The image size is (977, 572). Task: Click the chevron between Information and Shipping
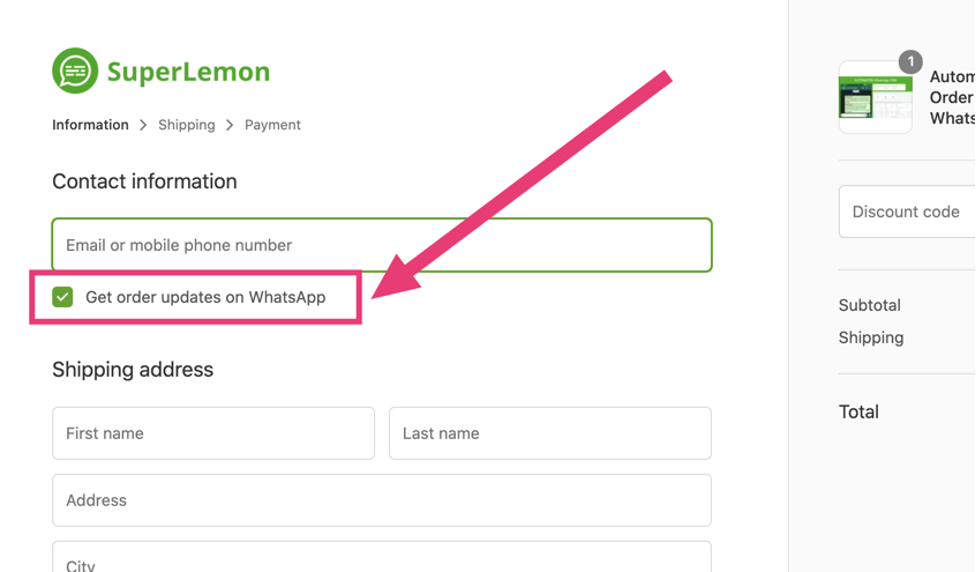tap(143, 125)
